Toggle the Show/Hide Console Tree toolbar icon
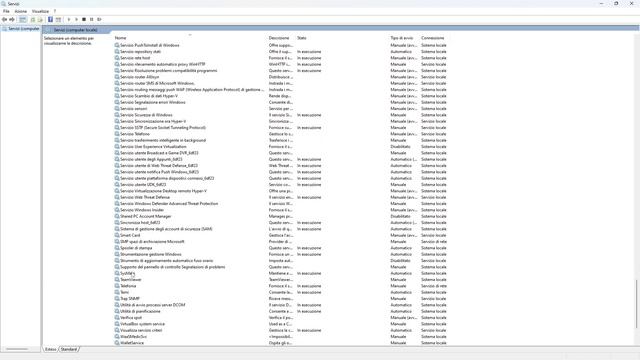The image size is (640, 360). coord(22,20)
